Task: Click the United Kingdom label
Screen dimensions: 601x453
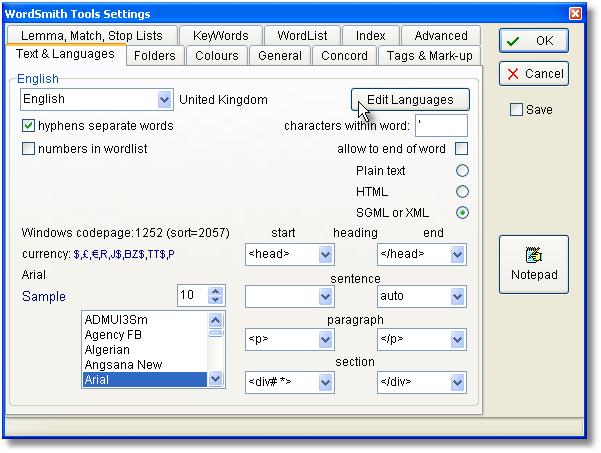Action: [223, 100]
